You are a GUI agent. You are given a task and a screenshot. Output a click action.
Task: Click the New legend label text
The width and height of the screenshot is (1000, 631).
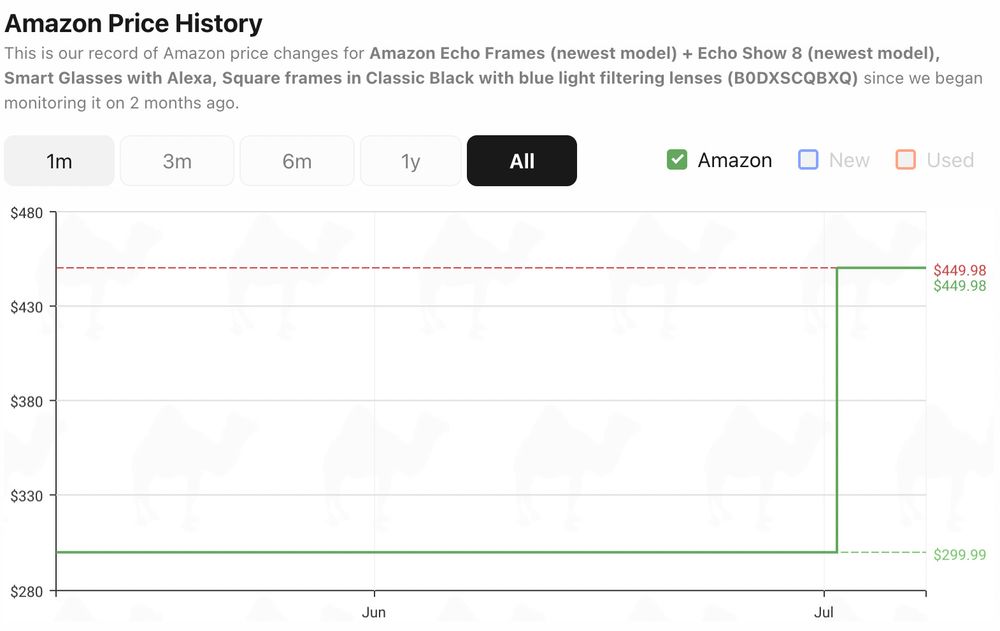(849, 160)
